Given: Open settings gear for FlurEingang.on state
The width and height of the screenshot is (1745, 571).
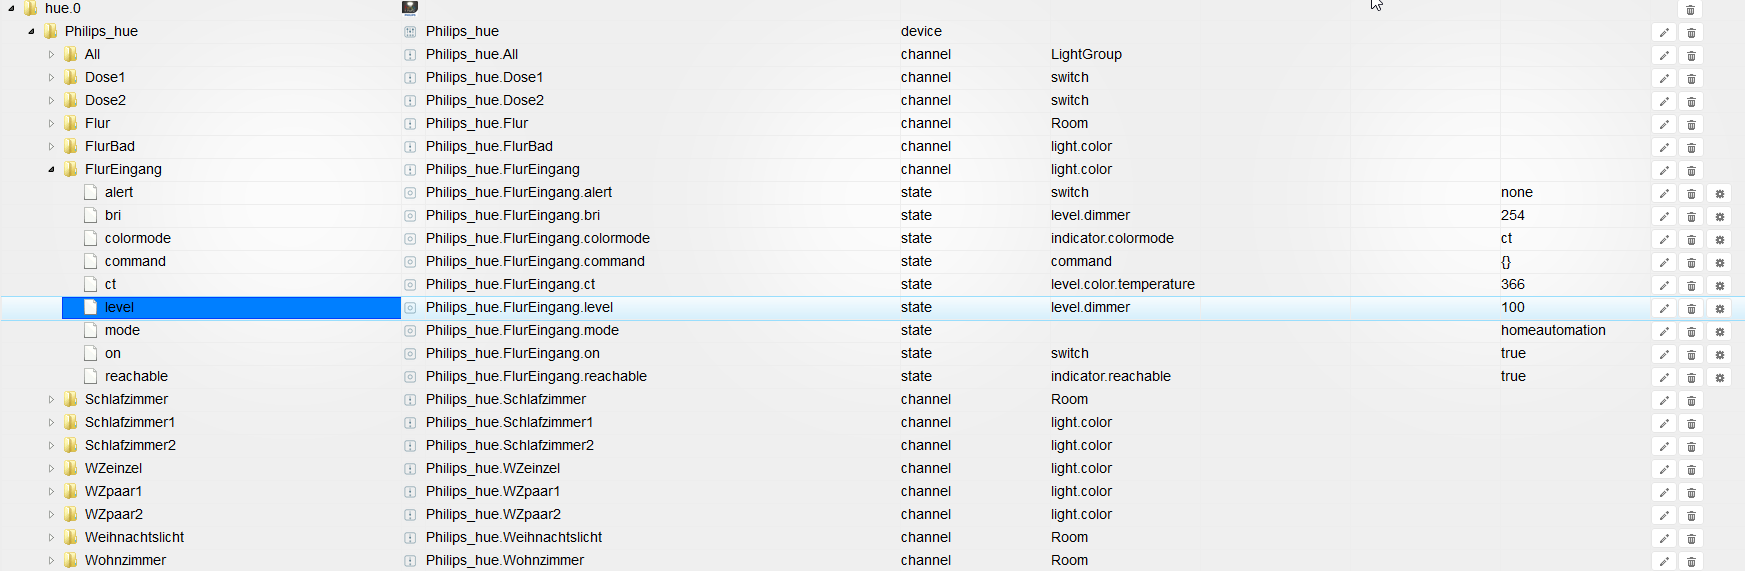Looking at the screenshot, I should (x=1720, y=355).
